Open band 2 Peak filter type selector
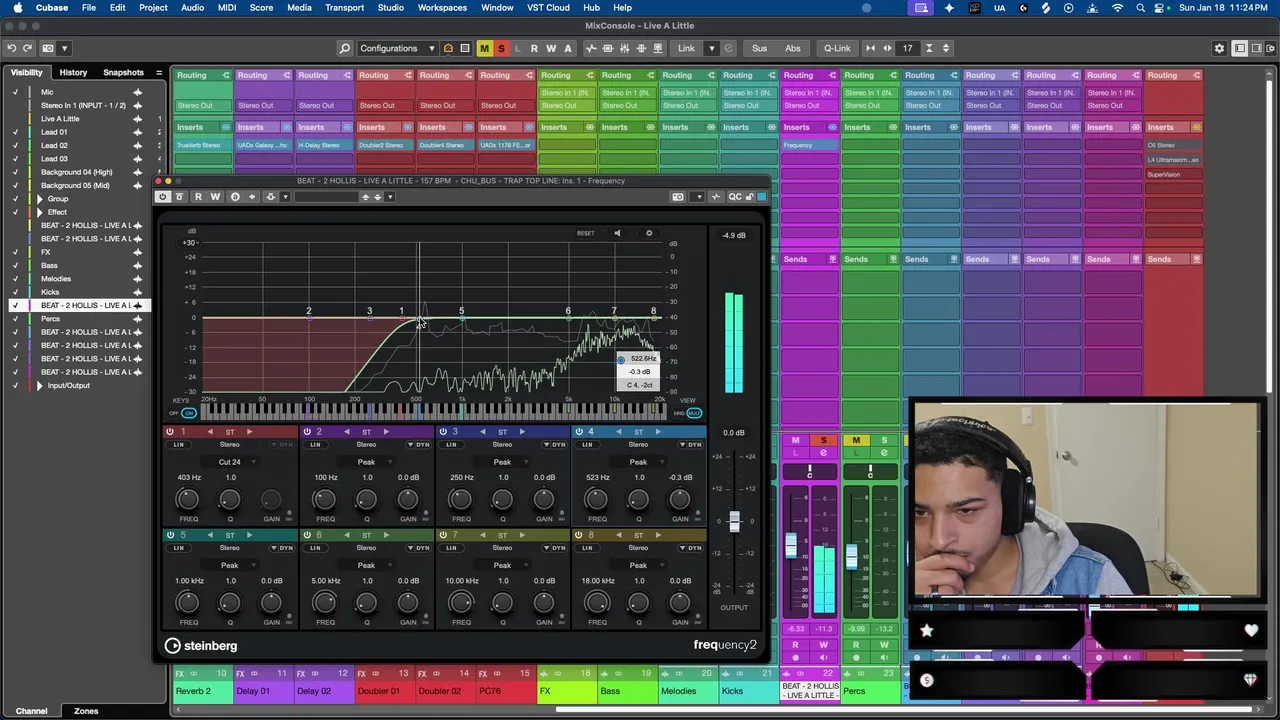1280x720 pixels. (x=366, y=462)
